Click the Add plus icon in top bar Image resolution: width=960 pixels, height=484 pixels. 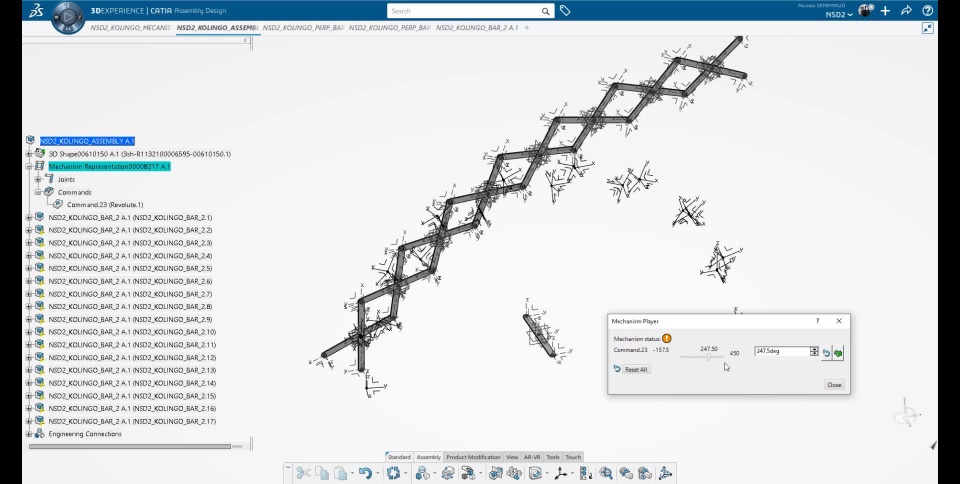coord(885,10)
